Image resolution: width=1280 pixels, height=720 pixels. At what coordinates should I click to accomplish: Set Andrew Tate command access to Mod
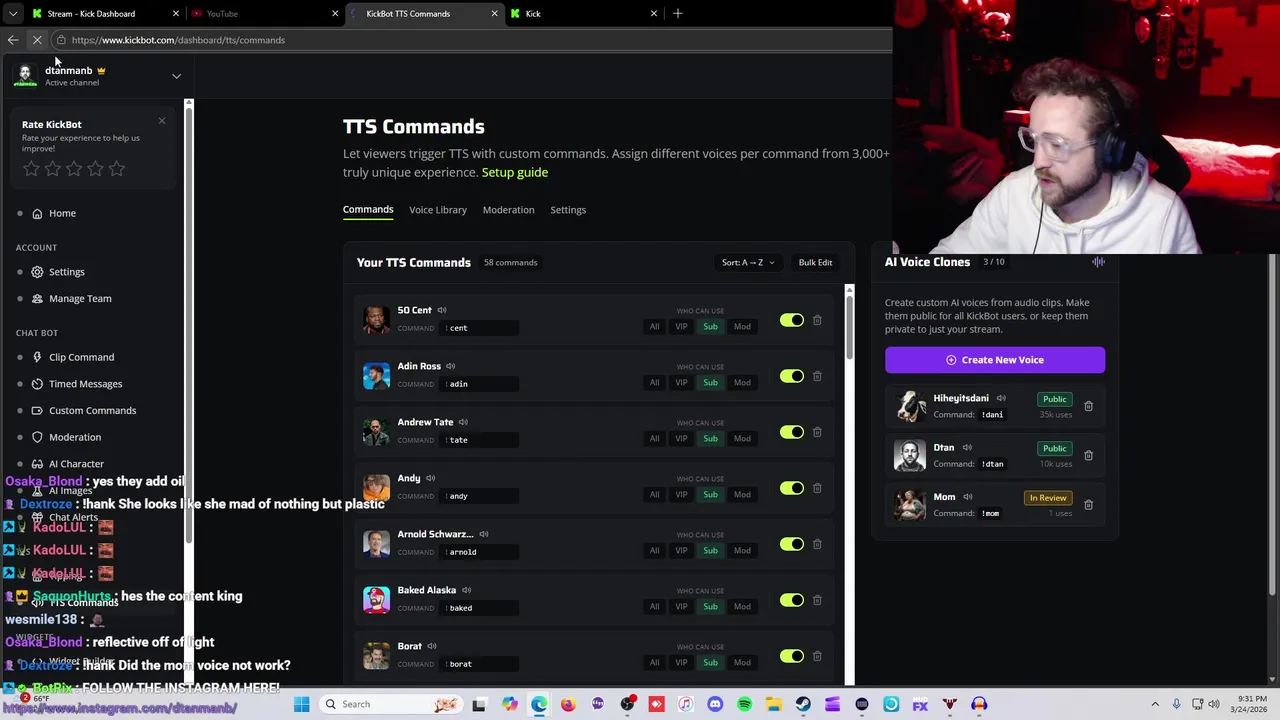(742, 439)
